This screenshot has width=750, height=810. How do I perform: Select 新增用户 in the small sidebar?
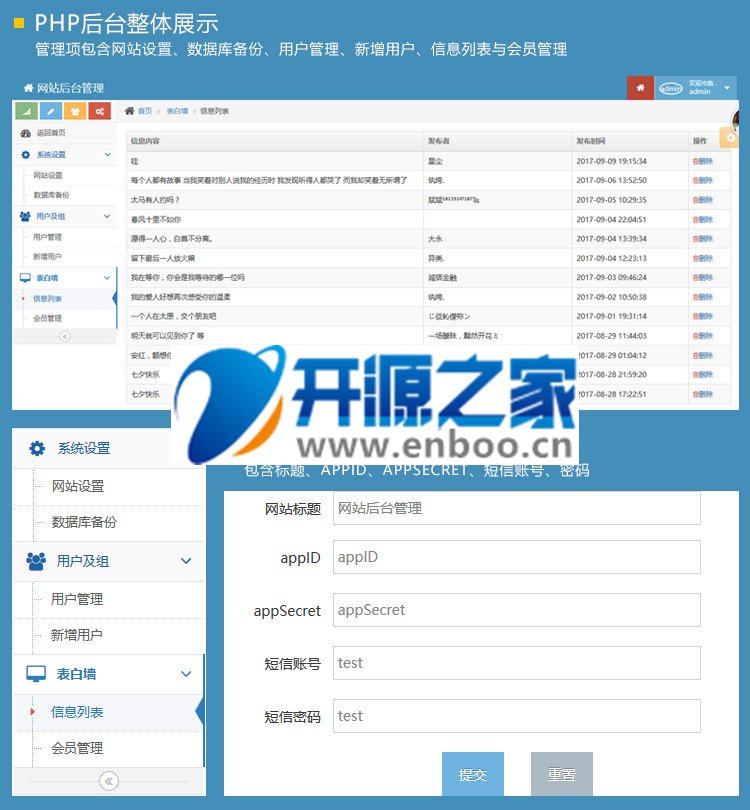coord(48,257)
